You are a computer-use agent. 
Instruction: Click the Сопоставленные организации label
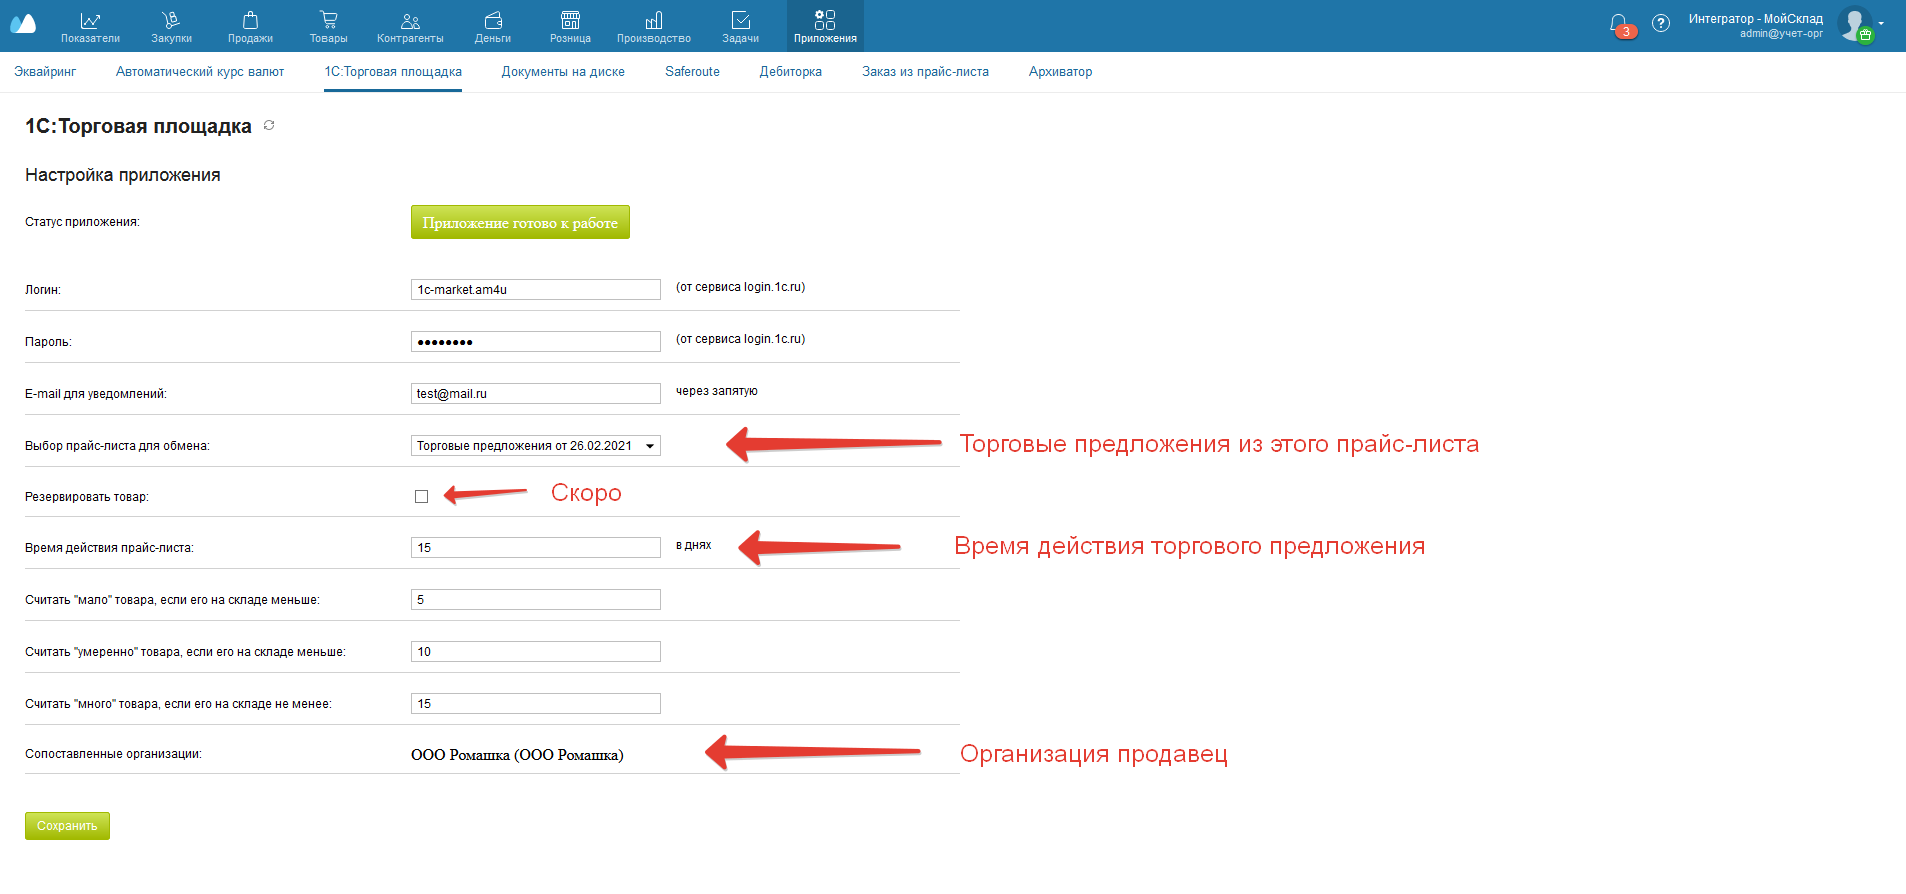[x=113, y=754]
